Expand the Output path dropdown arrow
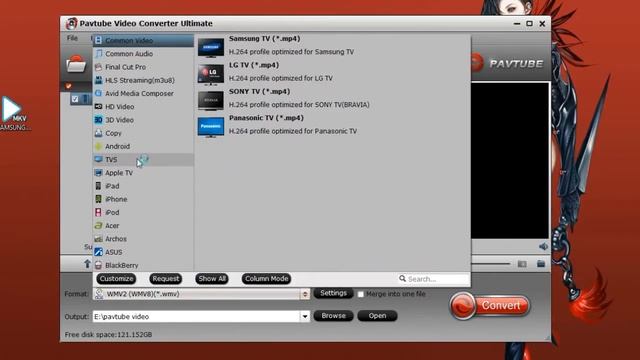The image size is (640, 360). pos(305,316)
